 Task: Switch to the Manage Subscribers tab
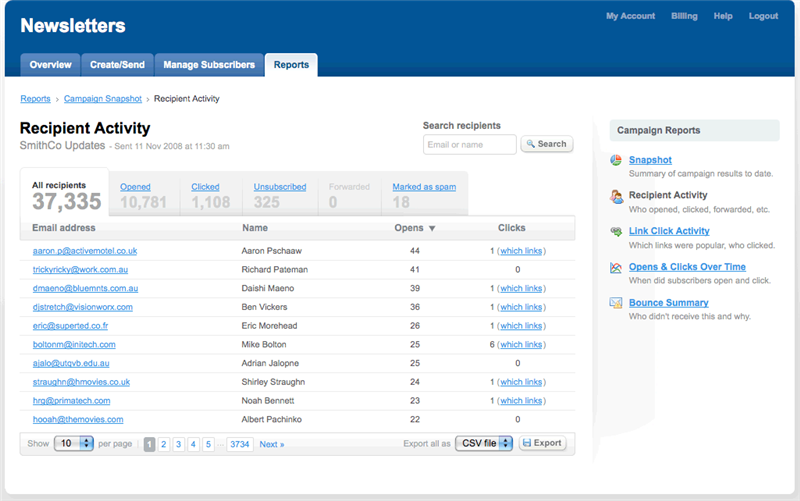(209, 65)
